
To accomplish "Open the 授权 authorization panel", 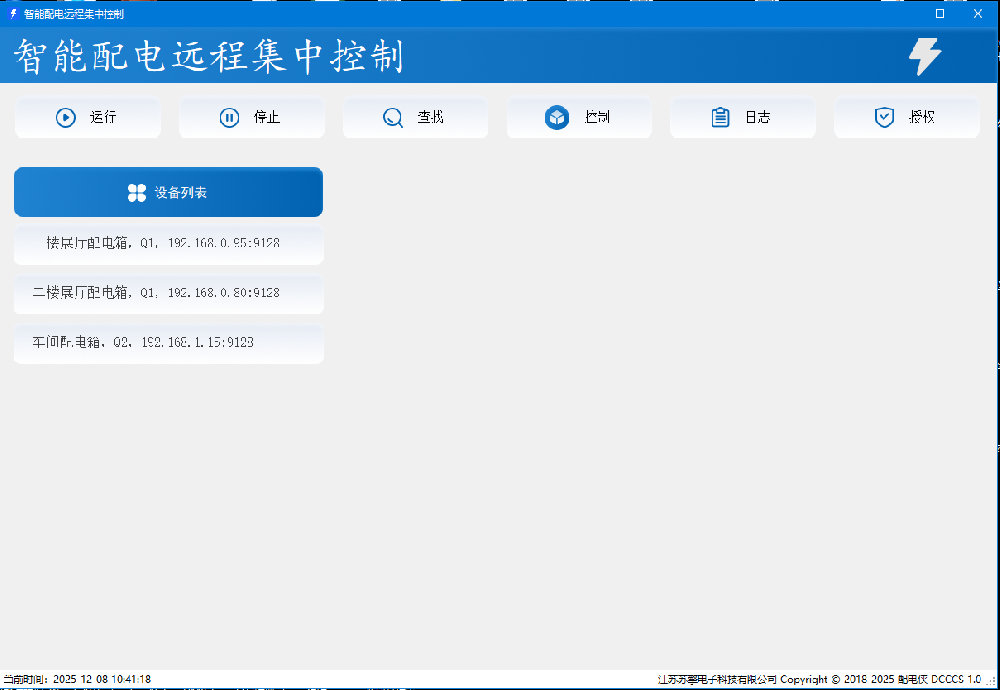I will (x=906, y=117).
